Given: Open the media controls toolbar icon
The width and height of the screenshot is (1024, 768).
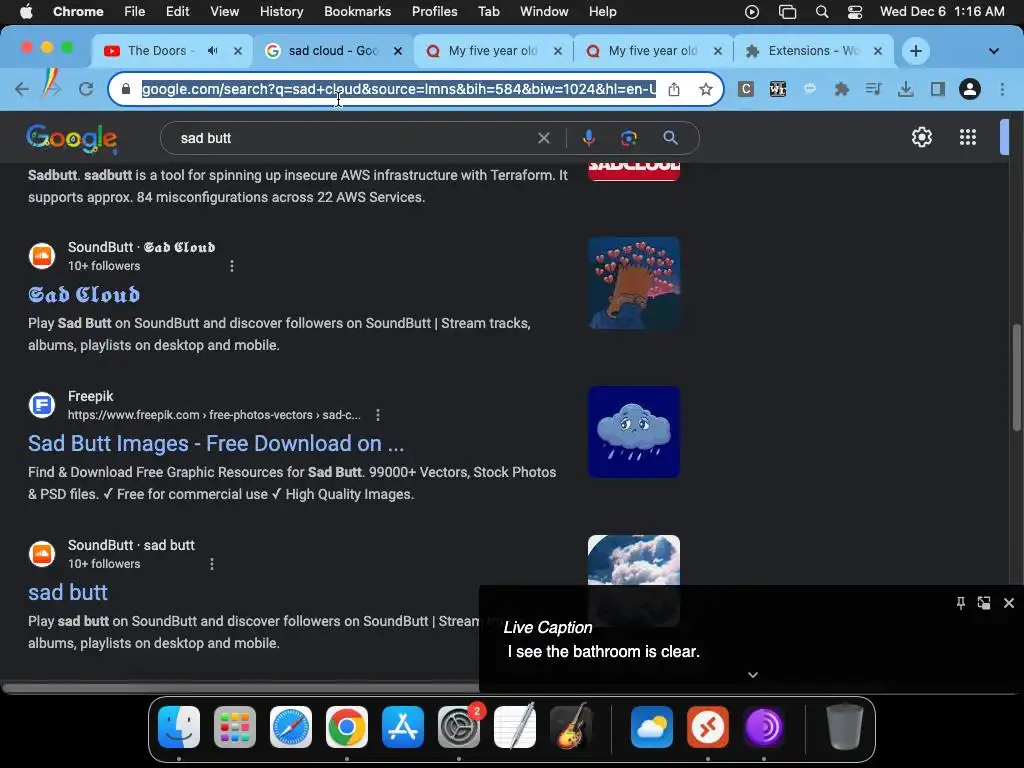Looking at the screenshot, I should click(x=873, y=89).
